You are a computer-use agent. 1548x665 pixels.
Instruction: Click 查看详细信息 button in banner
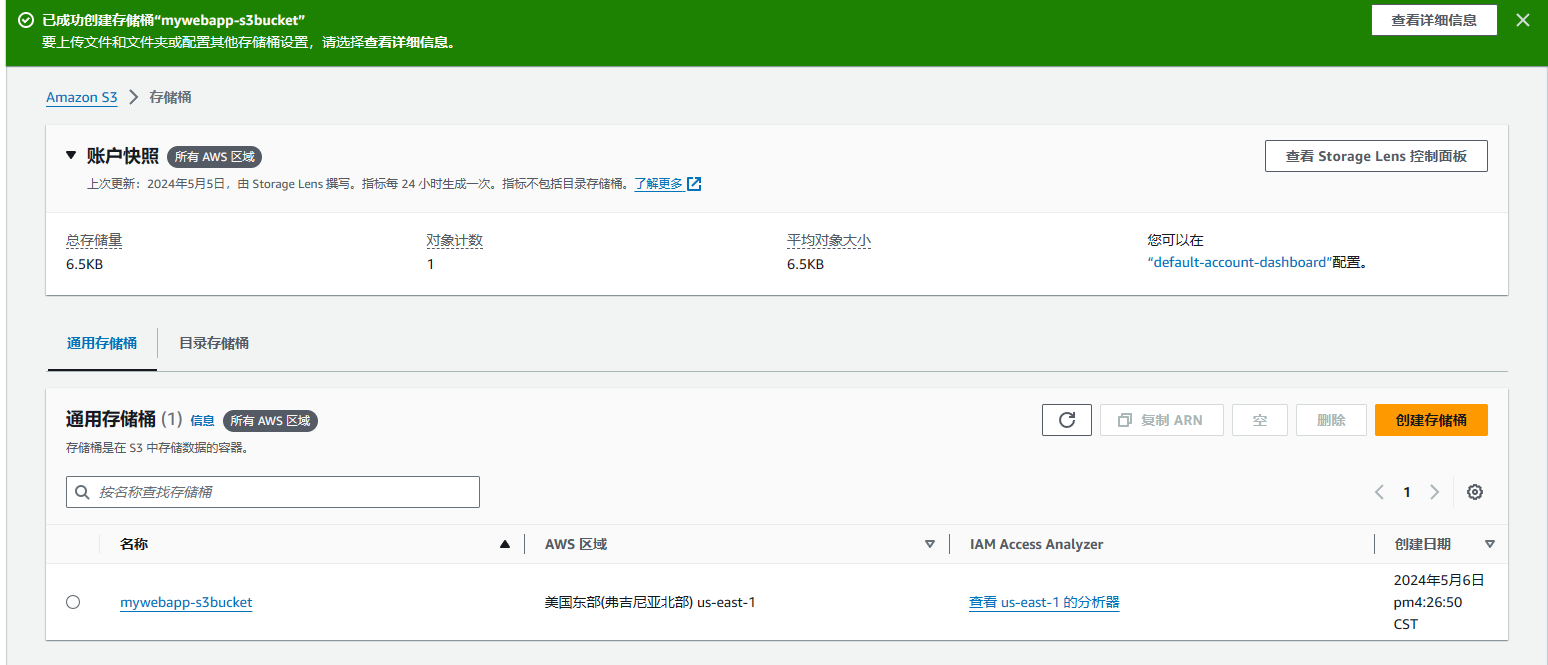(1434, 20)
